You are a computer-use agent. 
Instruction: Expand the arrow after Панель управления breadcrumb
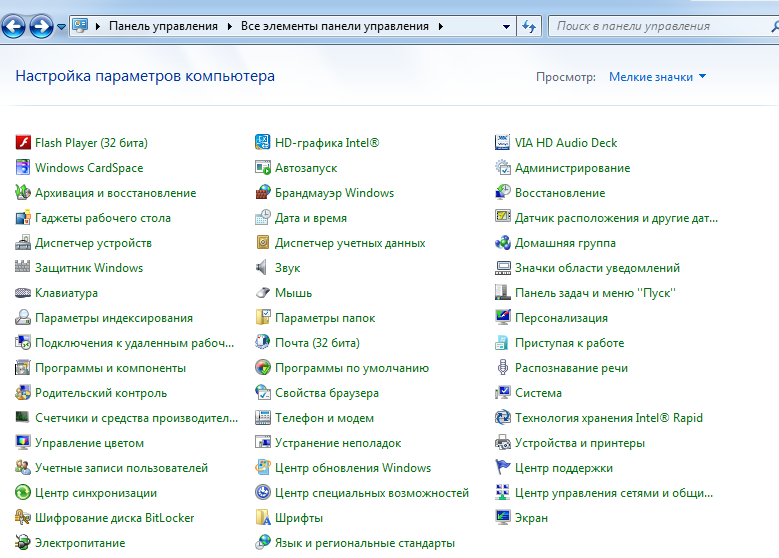pos(230,26)
